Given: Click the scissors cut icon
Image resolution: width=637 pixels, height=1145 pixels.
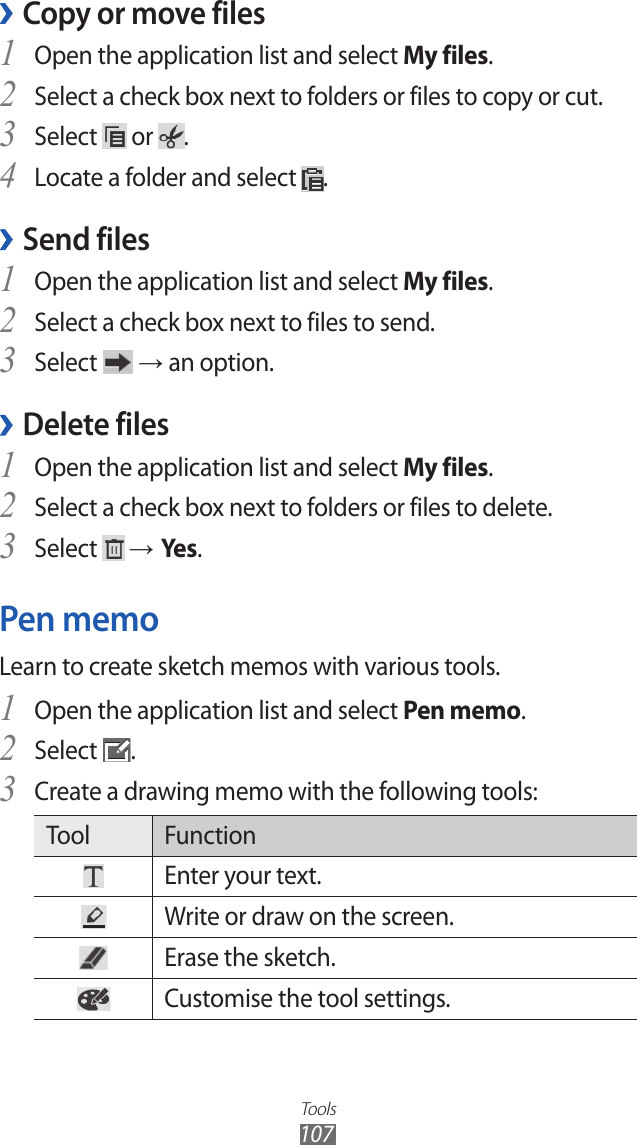Looking at the screenshot, I should [x=170, y=136].
